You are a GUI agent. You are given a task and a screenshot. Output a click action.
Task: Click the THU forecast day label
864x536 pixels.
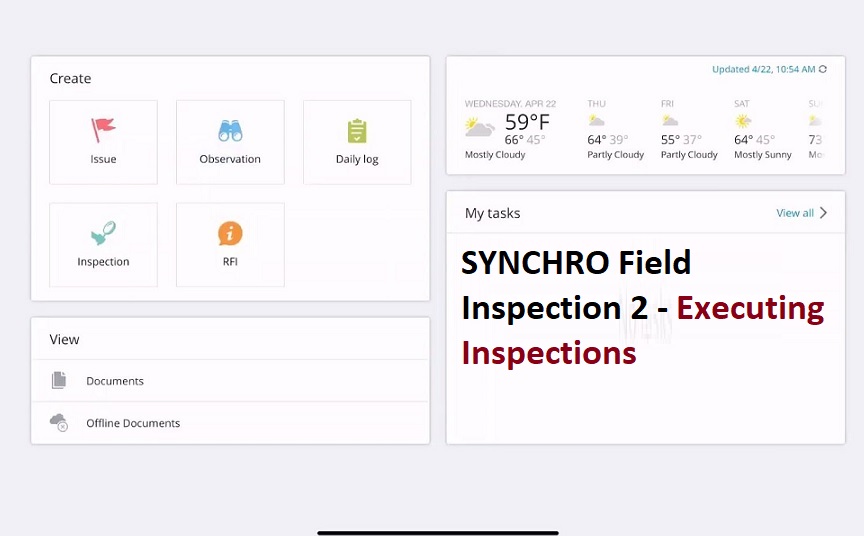(596, 104)
